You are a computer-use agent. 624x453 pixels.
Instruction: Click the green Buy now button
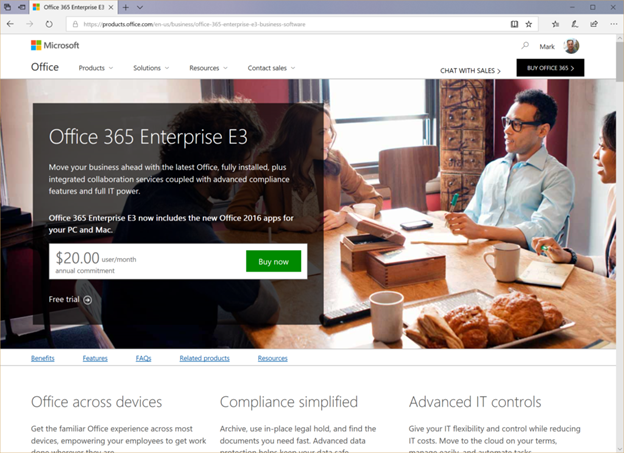273,261
